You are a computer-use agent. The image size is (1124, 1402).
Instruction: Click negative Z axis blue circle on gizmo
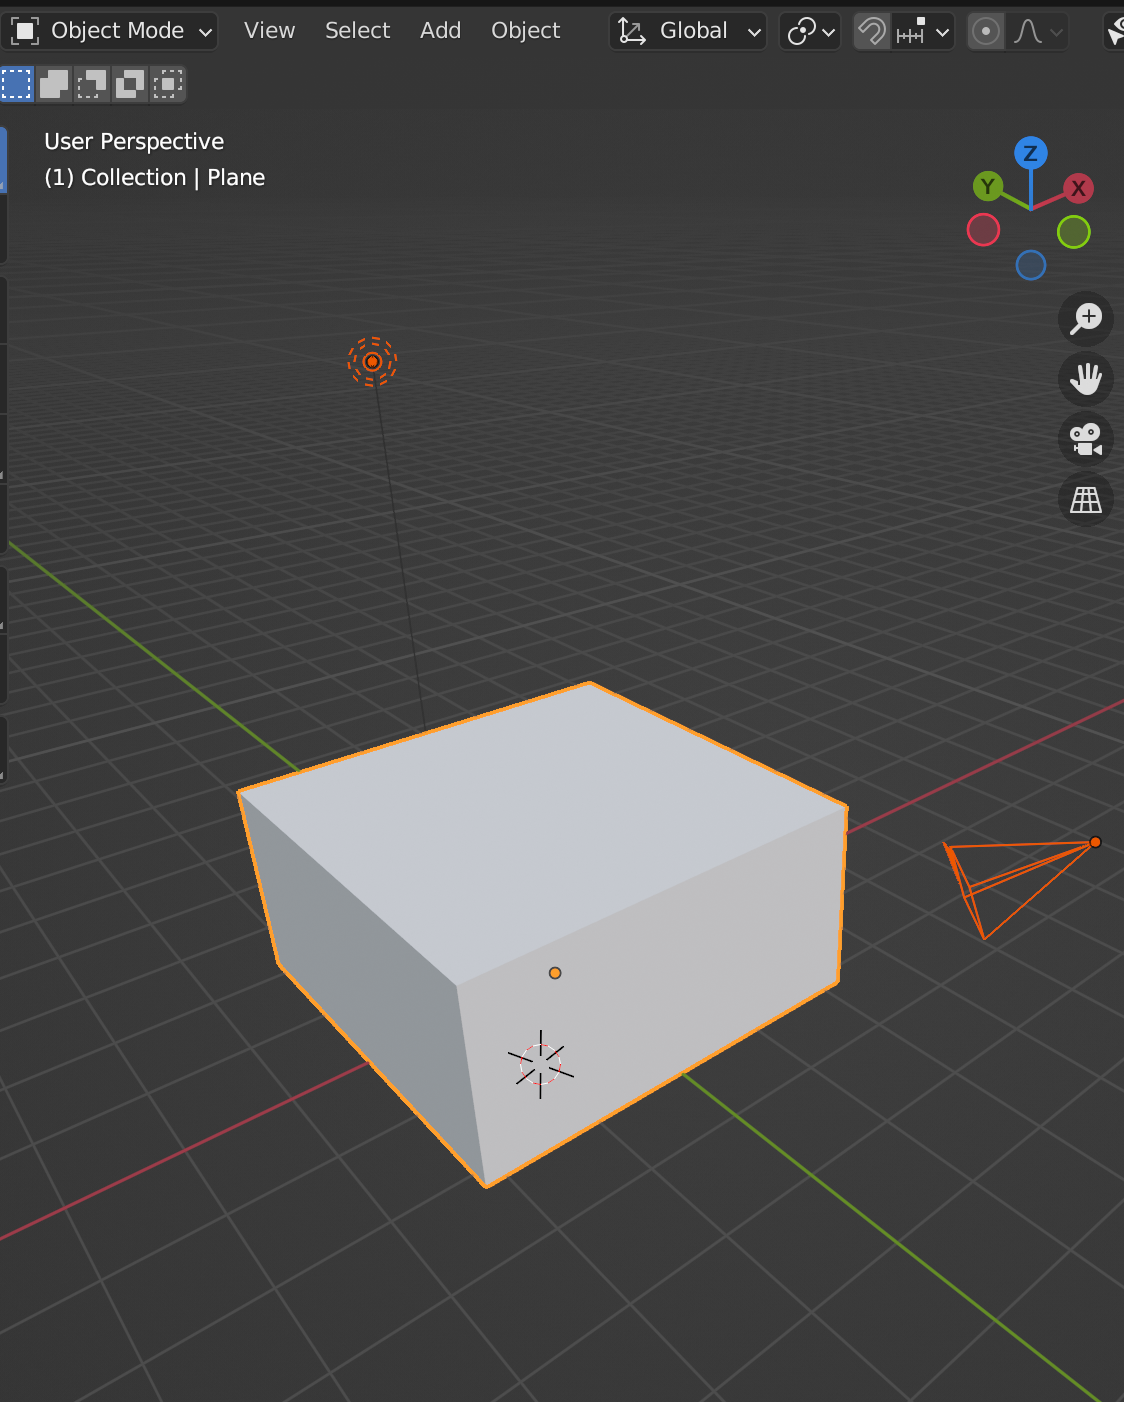(x=1031, y=265)
